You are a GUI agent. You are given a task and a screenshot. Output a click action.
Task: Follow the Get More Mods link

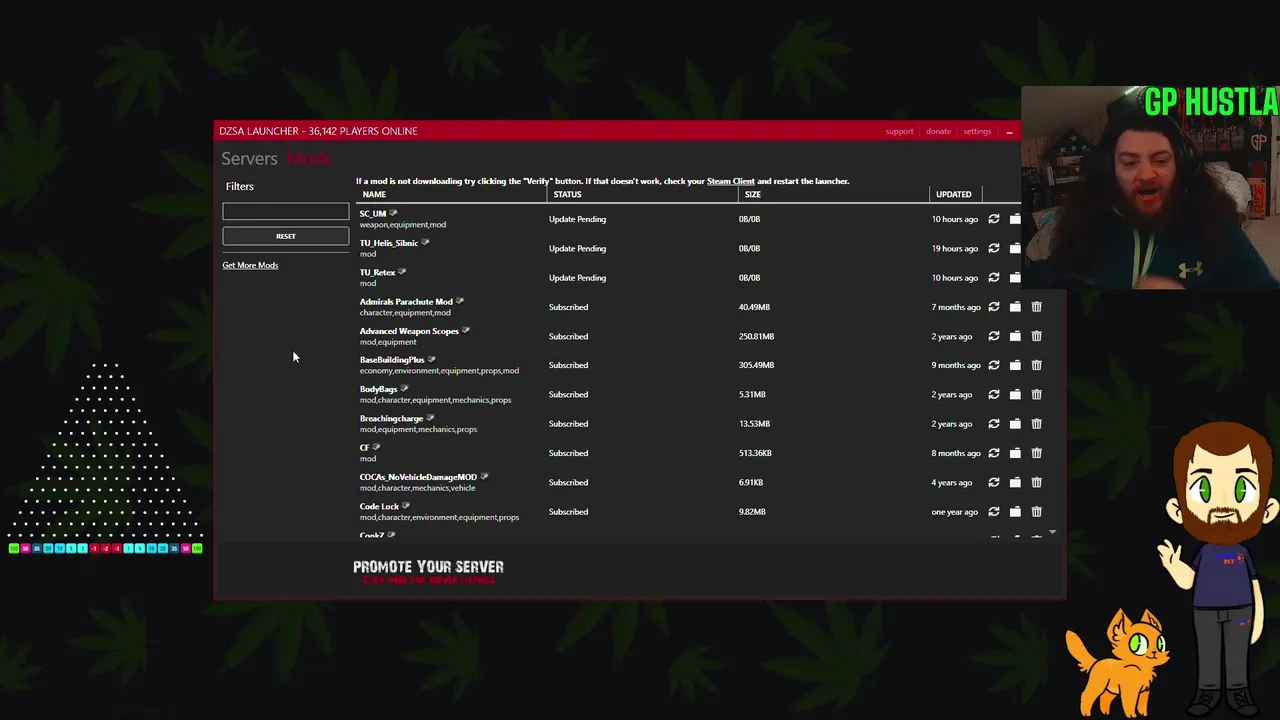tap(250, 265)
